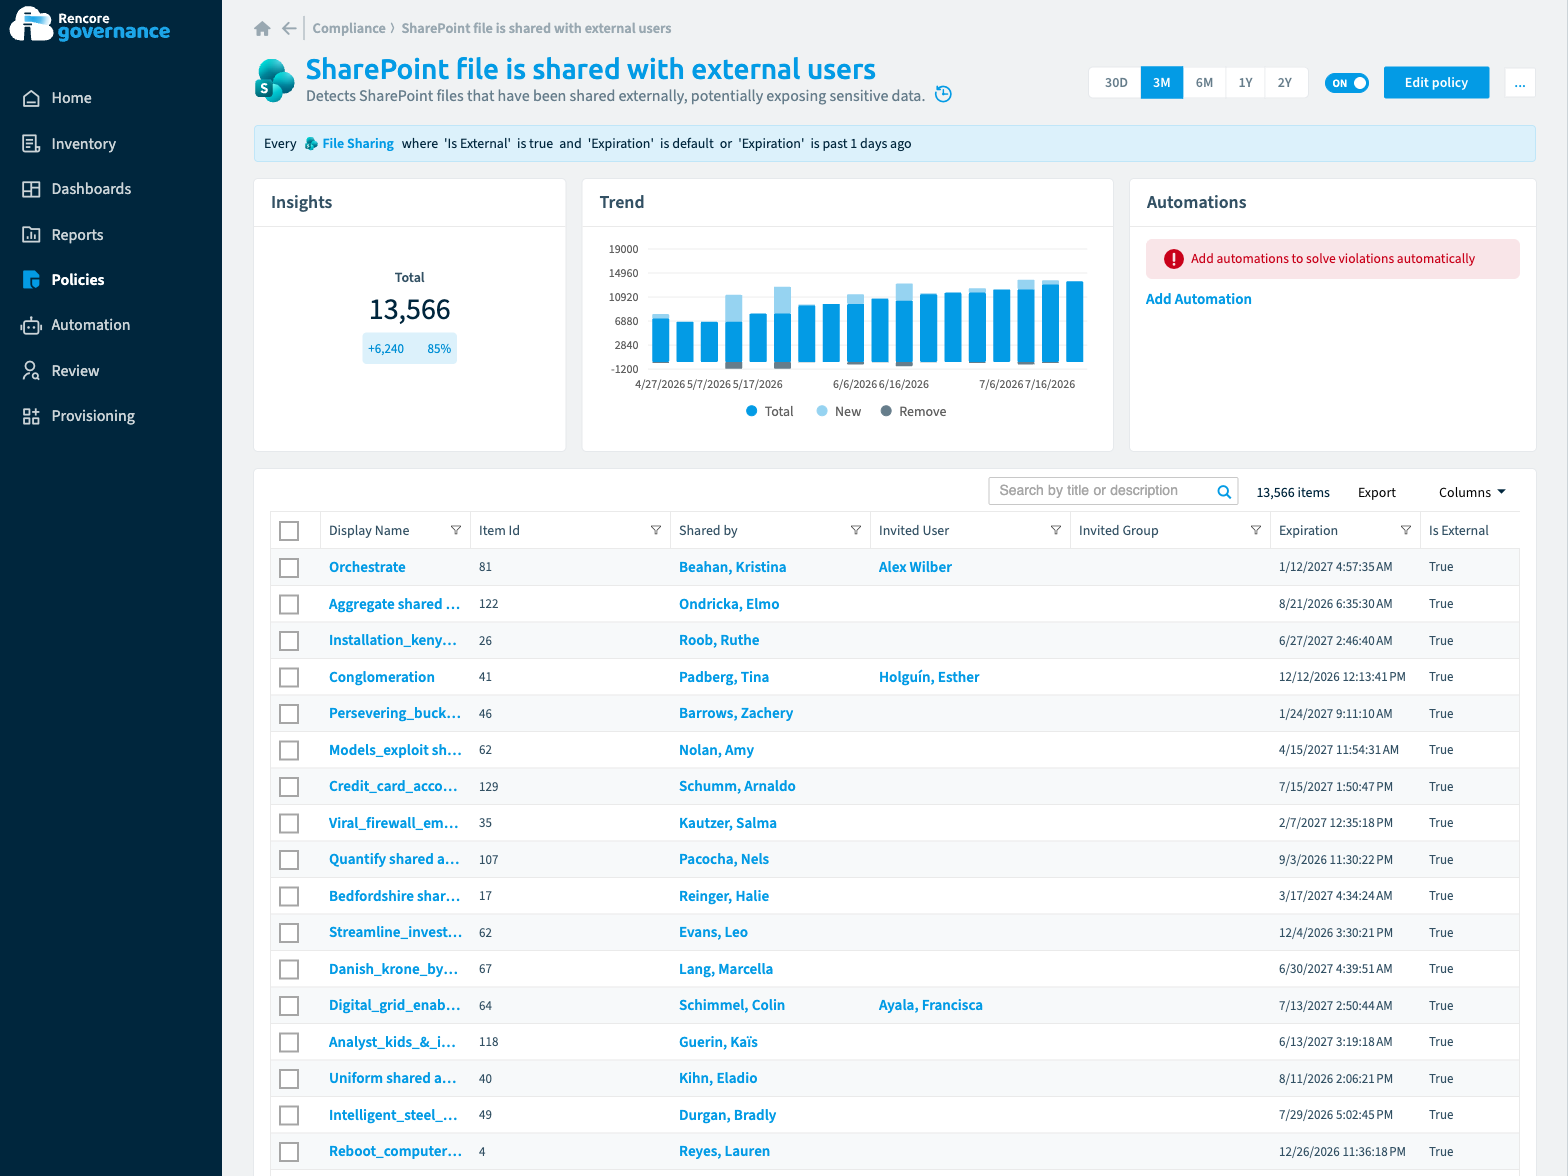Open Compliance breadcrumb
The height and width of the screenshot is (1176, 1568).
coord(348,29)
